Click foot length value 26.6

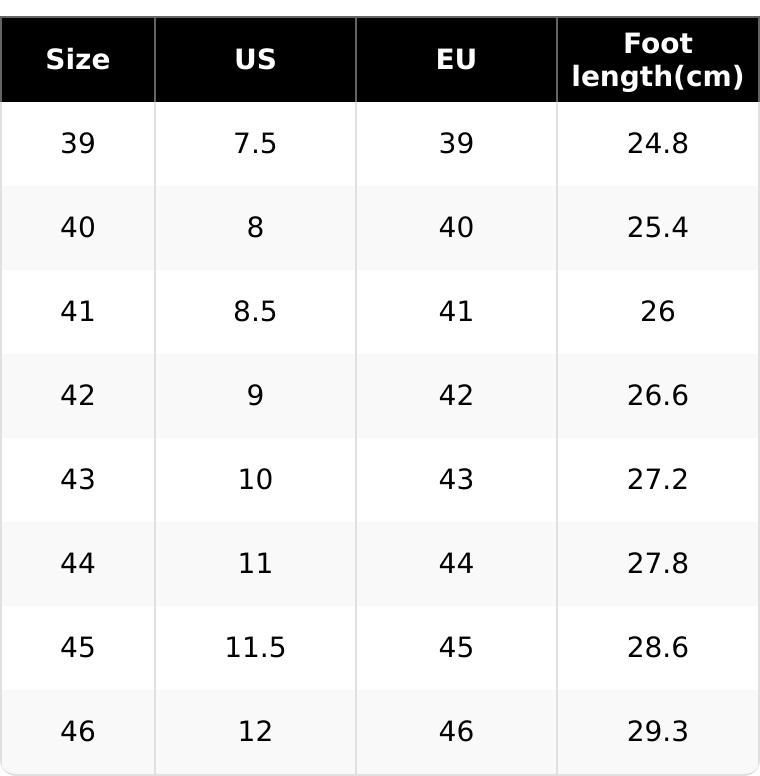tap(657, 396)
